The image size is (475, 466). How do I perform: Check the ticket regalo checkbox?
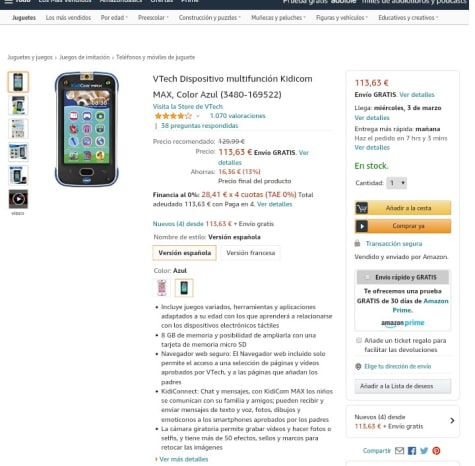coord(359,340)
